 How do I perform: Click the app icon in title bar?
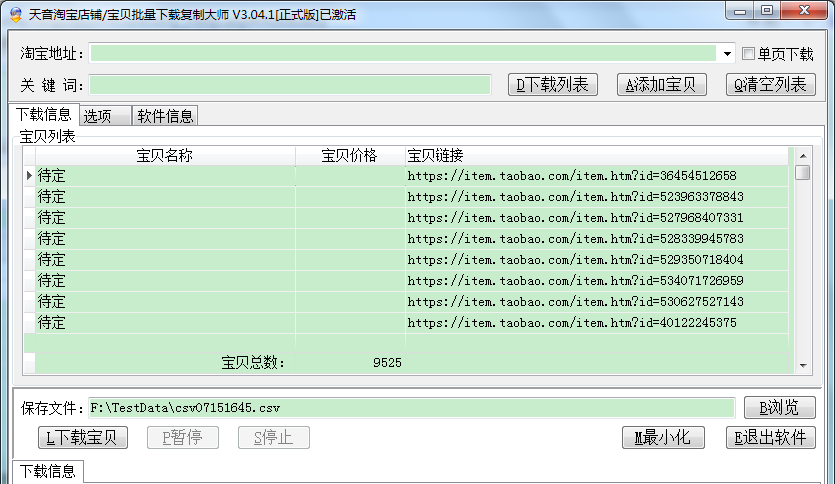point(15,14)
